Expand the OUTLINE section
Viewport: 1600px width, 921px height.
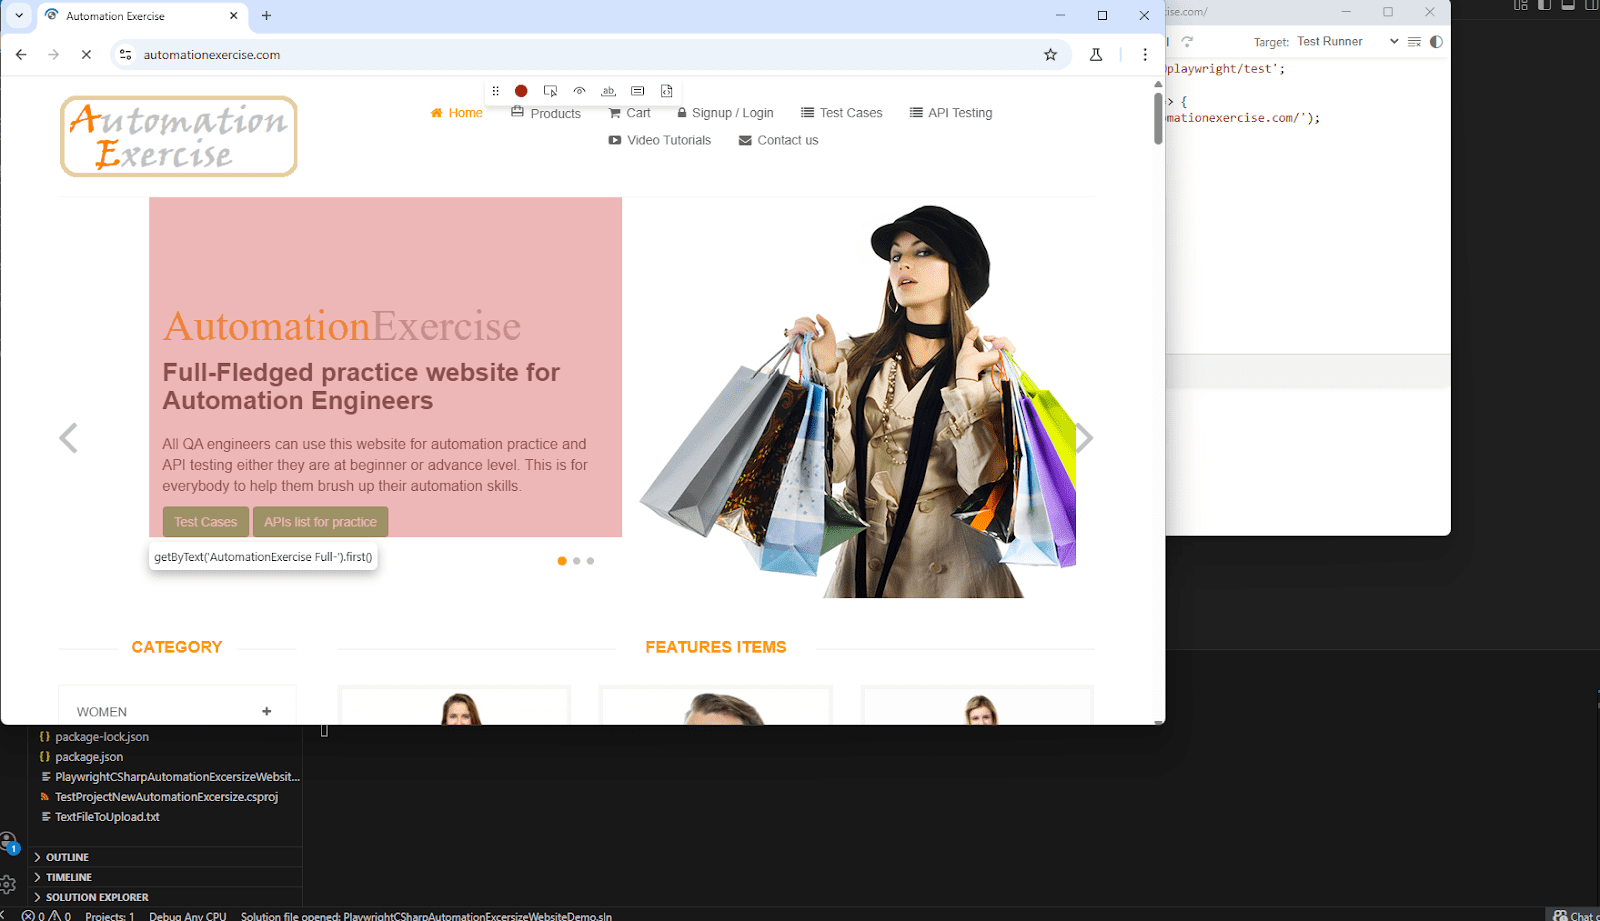[x=67, y=857]
